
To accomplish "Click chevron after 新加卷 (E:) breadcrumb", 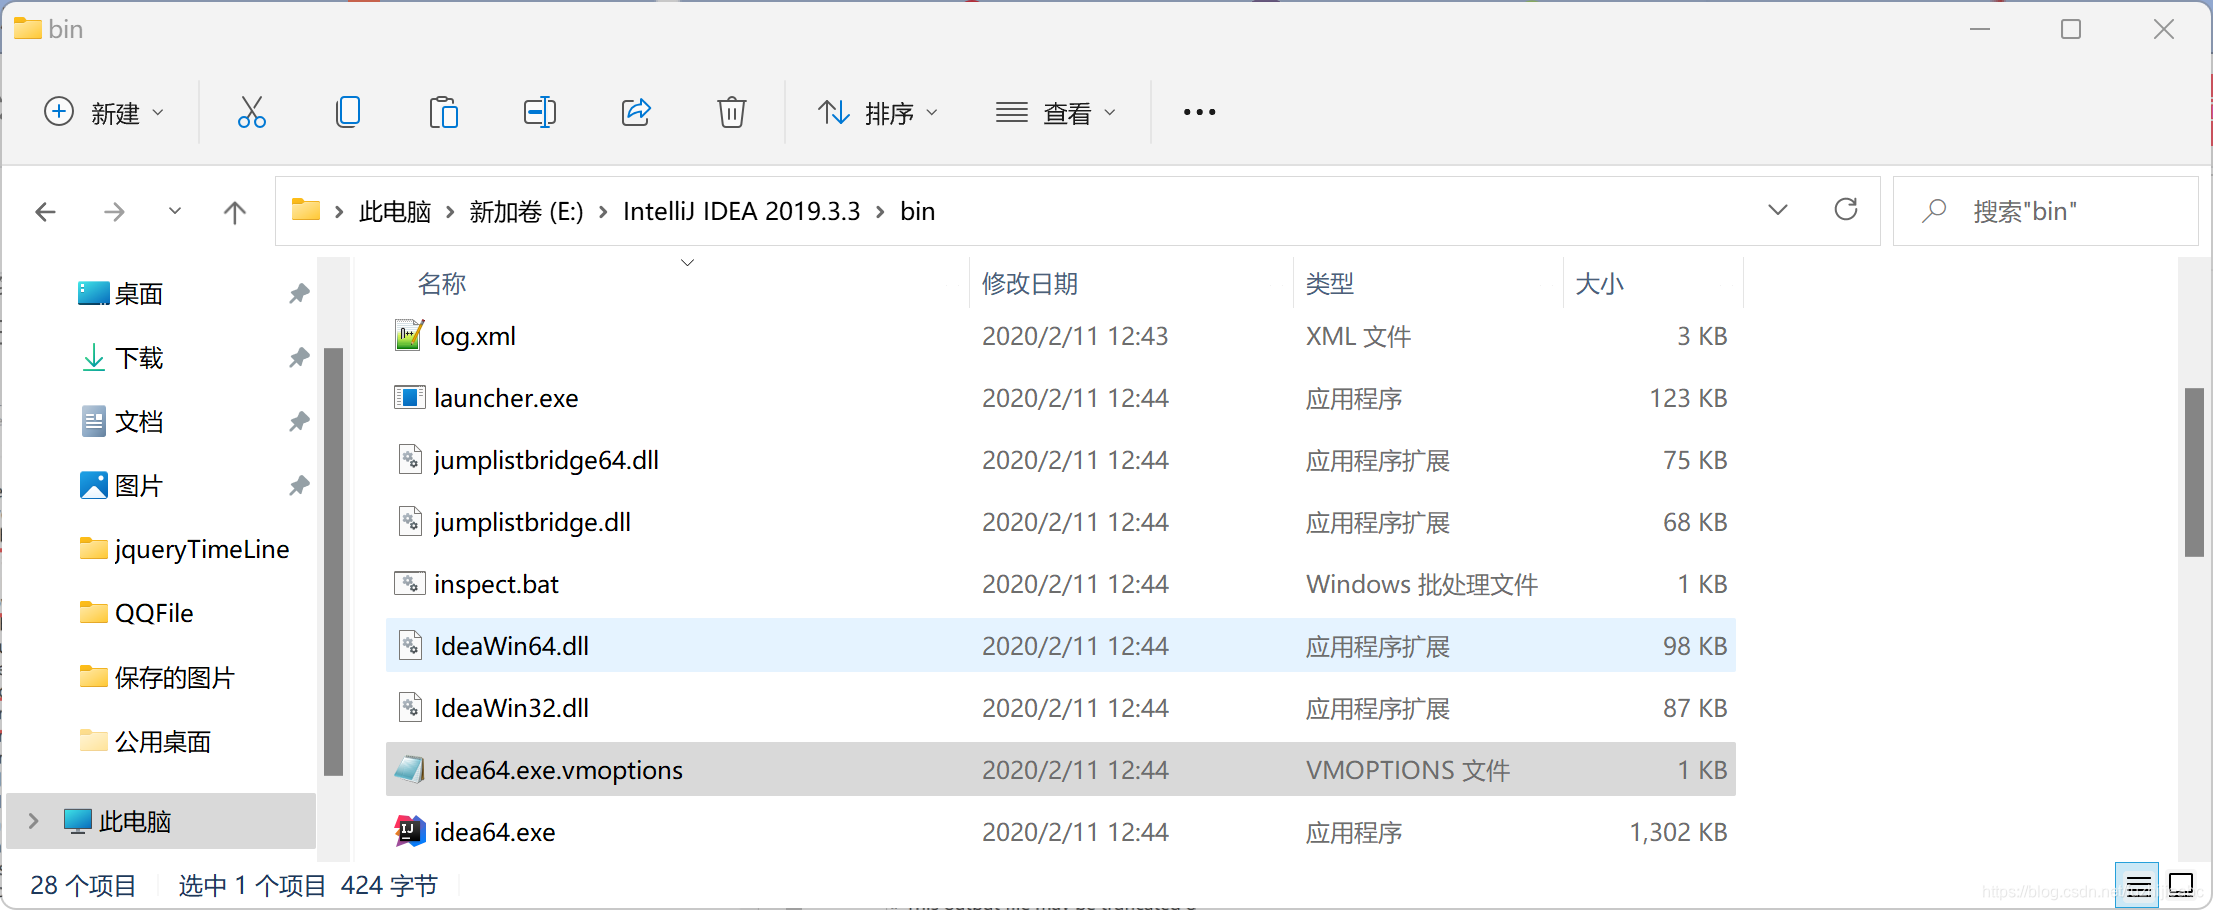I will tap(603, 211).
